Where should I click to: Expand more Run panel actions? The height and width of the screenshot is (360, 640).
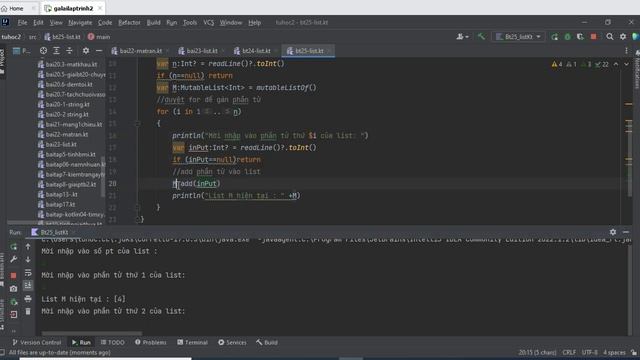(x=13, y=331)
